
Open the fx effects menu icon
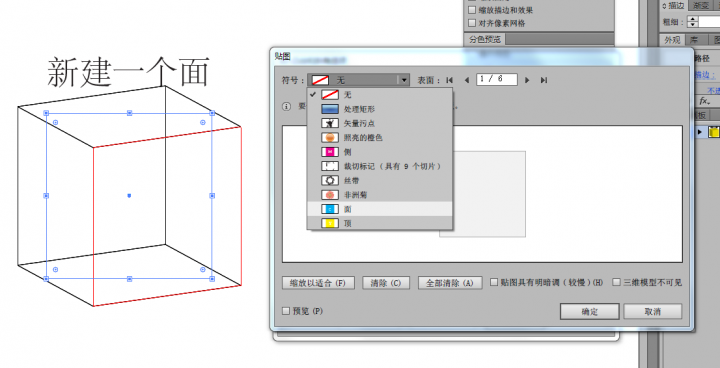[705, 101]
